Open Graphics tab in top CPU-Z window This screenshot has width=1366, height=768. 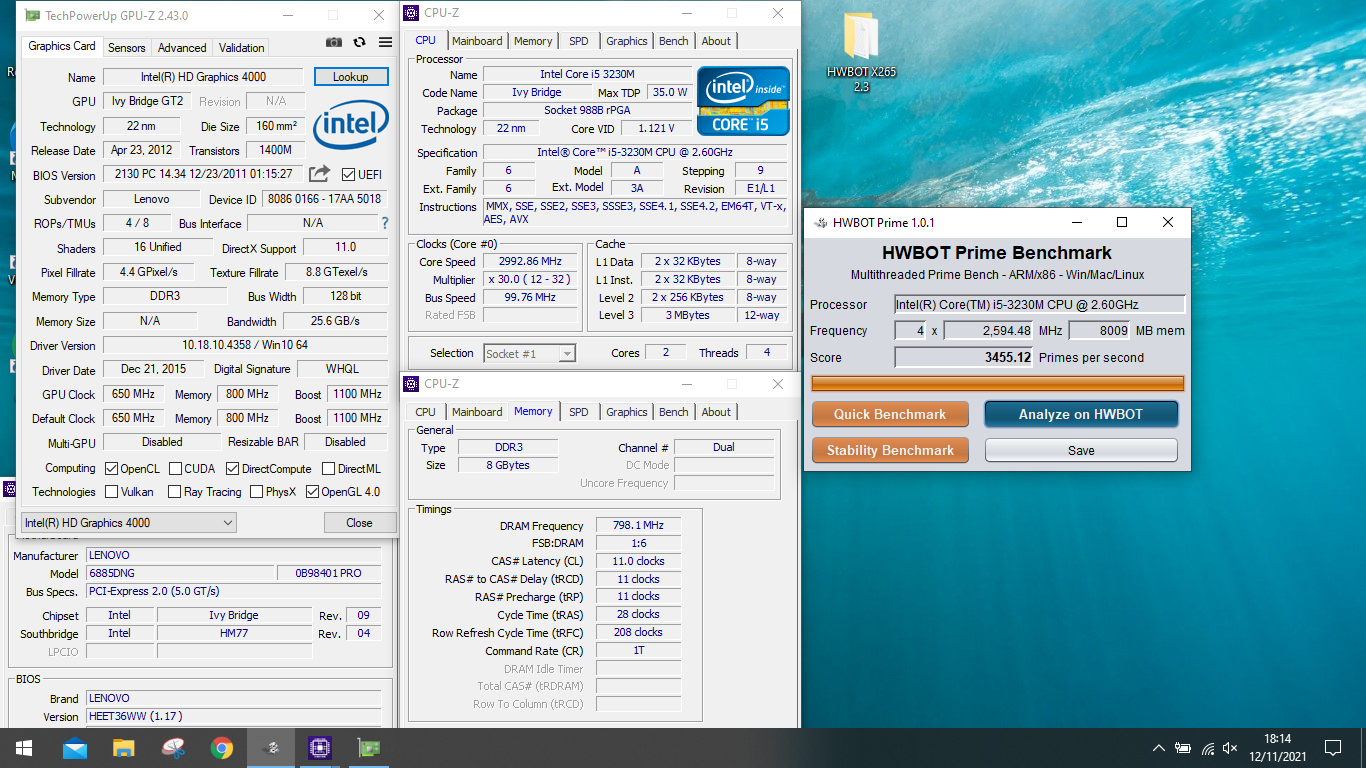coord(627,41)
